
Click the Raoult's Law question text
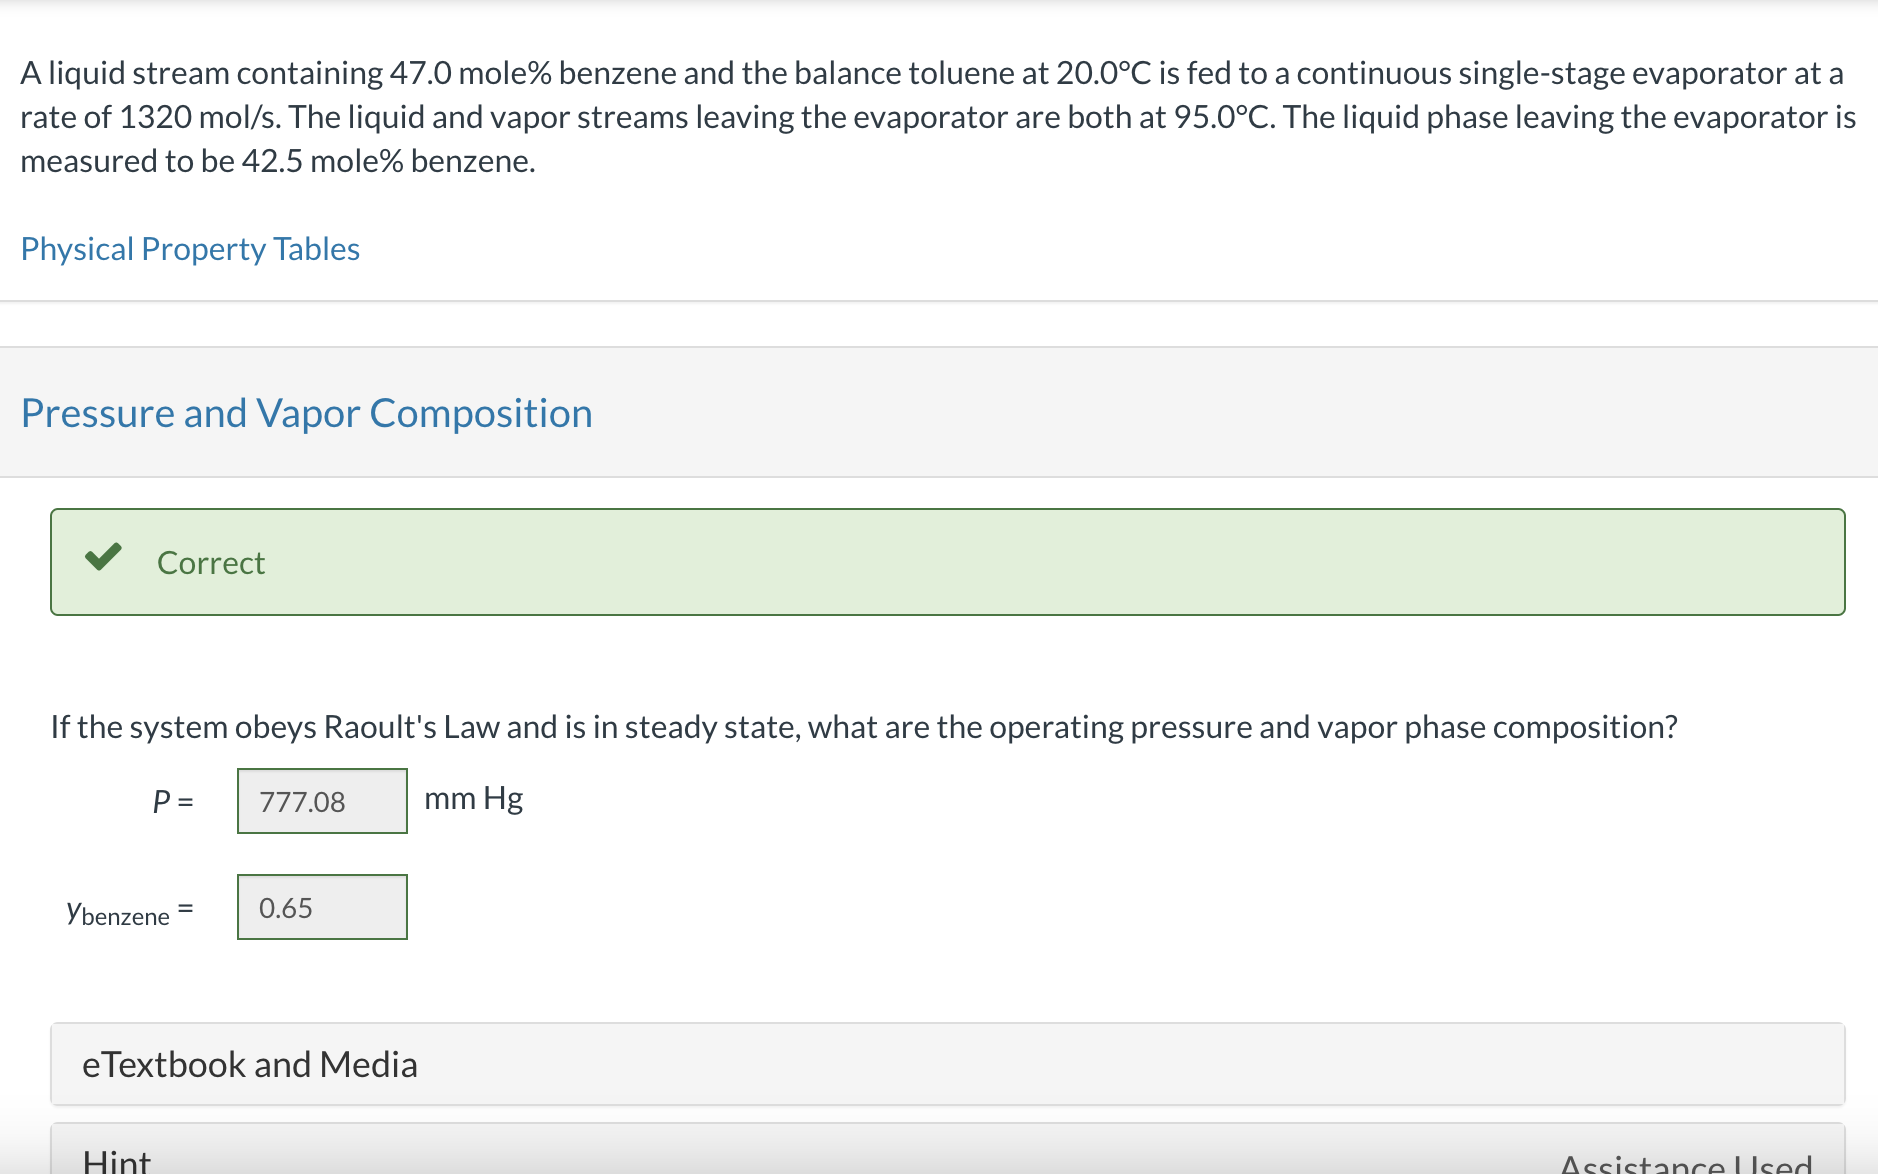tap(864, 727)
